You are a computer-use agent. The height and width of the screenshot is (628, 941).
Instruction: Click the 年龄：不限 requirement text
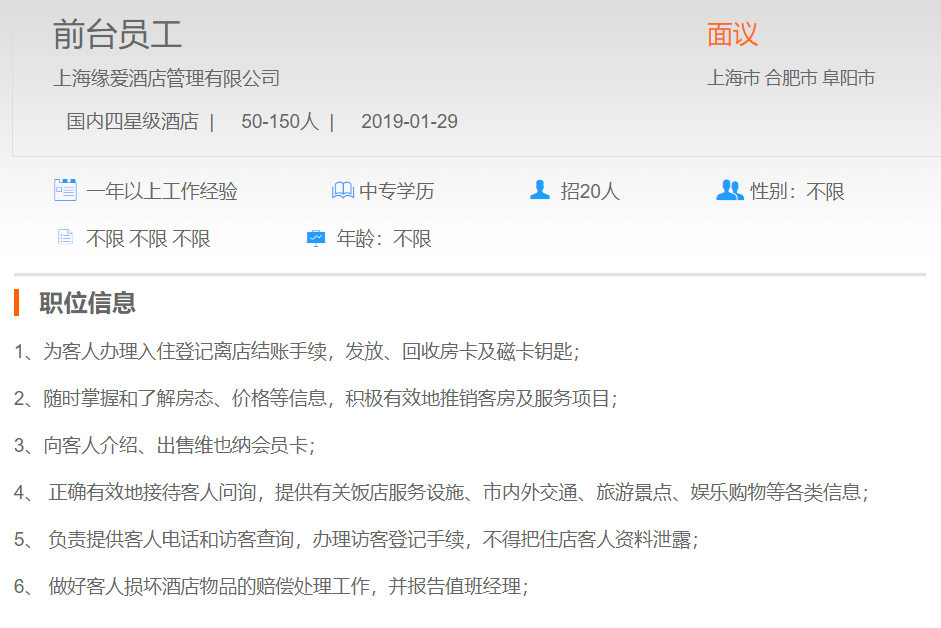point(384,239)
